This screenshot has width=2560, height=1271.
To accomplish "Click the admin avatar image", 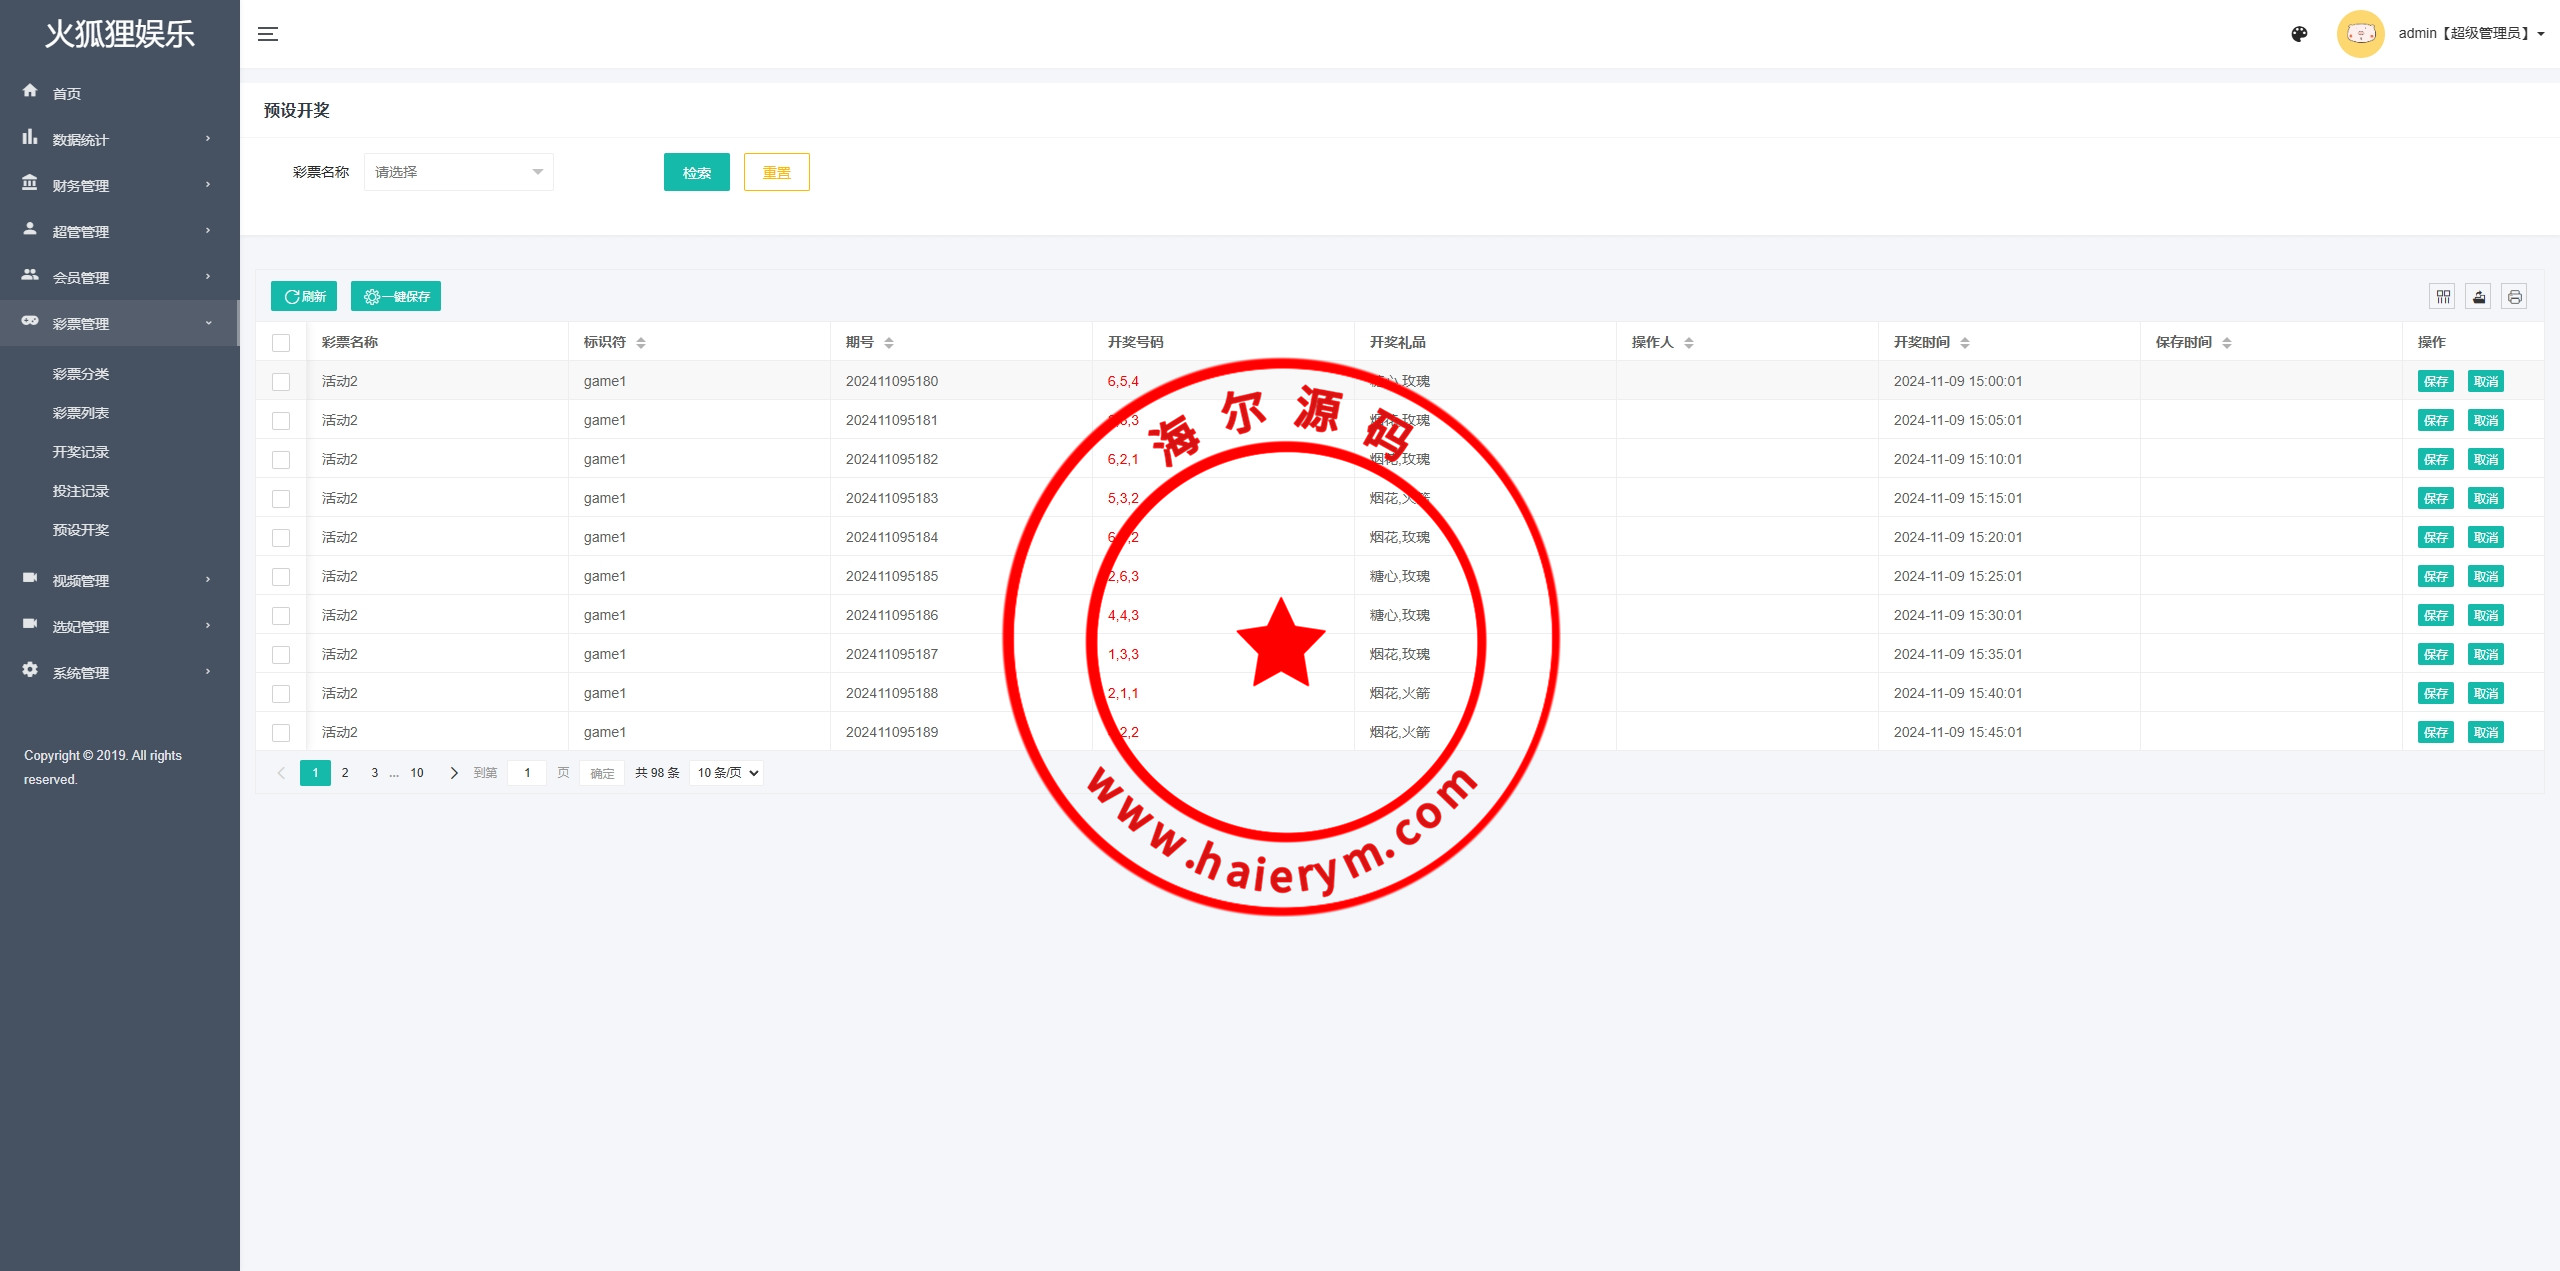I will [2360, 34].
